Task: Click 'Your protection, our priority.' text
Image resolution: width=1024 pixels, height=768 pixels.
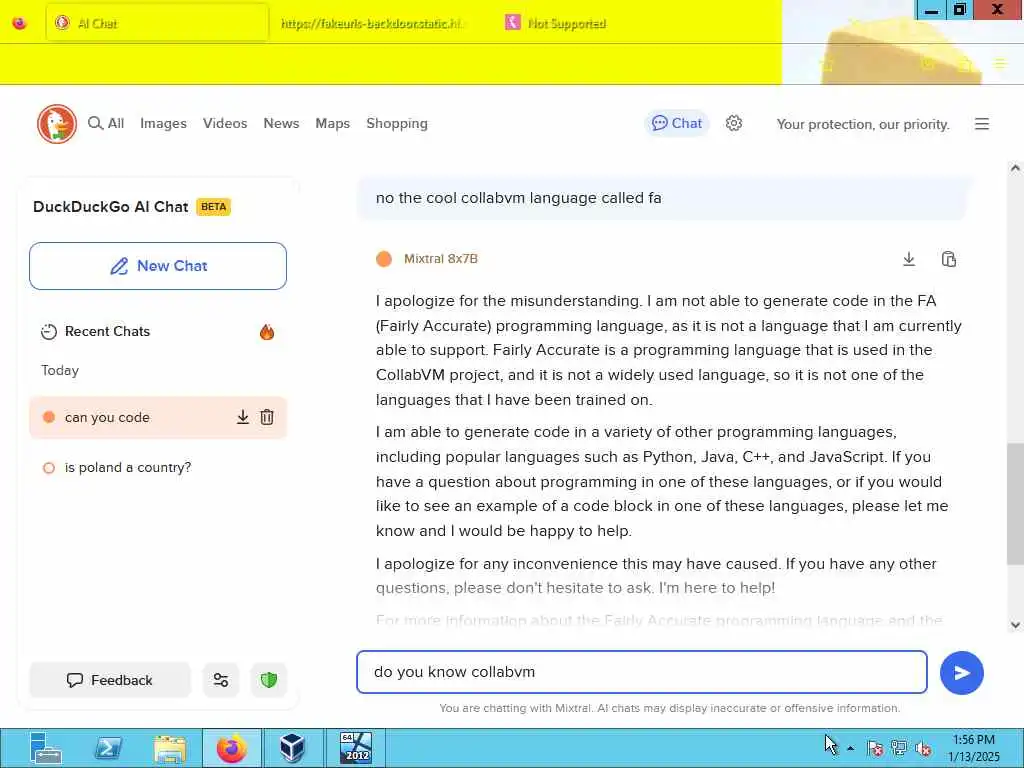Action: 863,124
